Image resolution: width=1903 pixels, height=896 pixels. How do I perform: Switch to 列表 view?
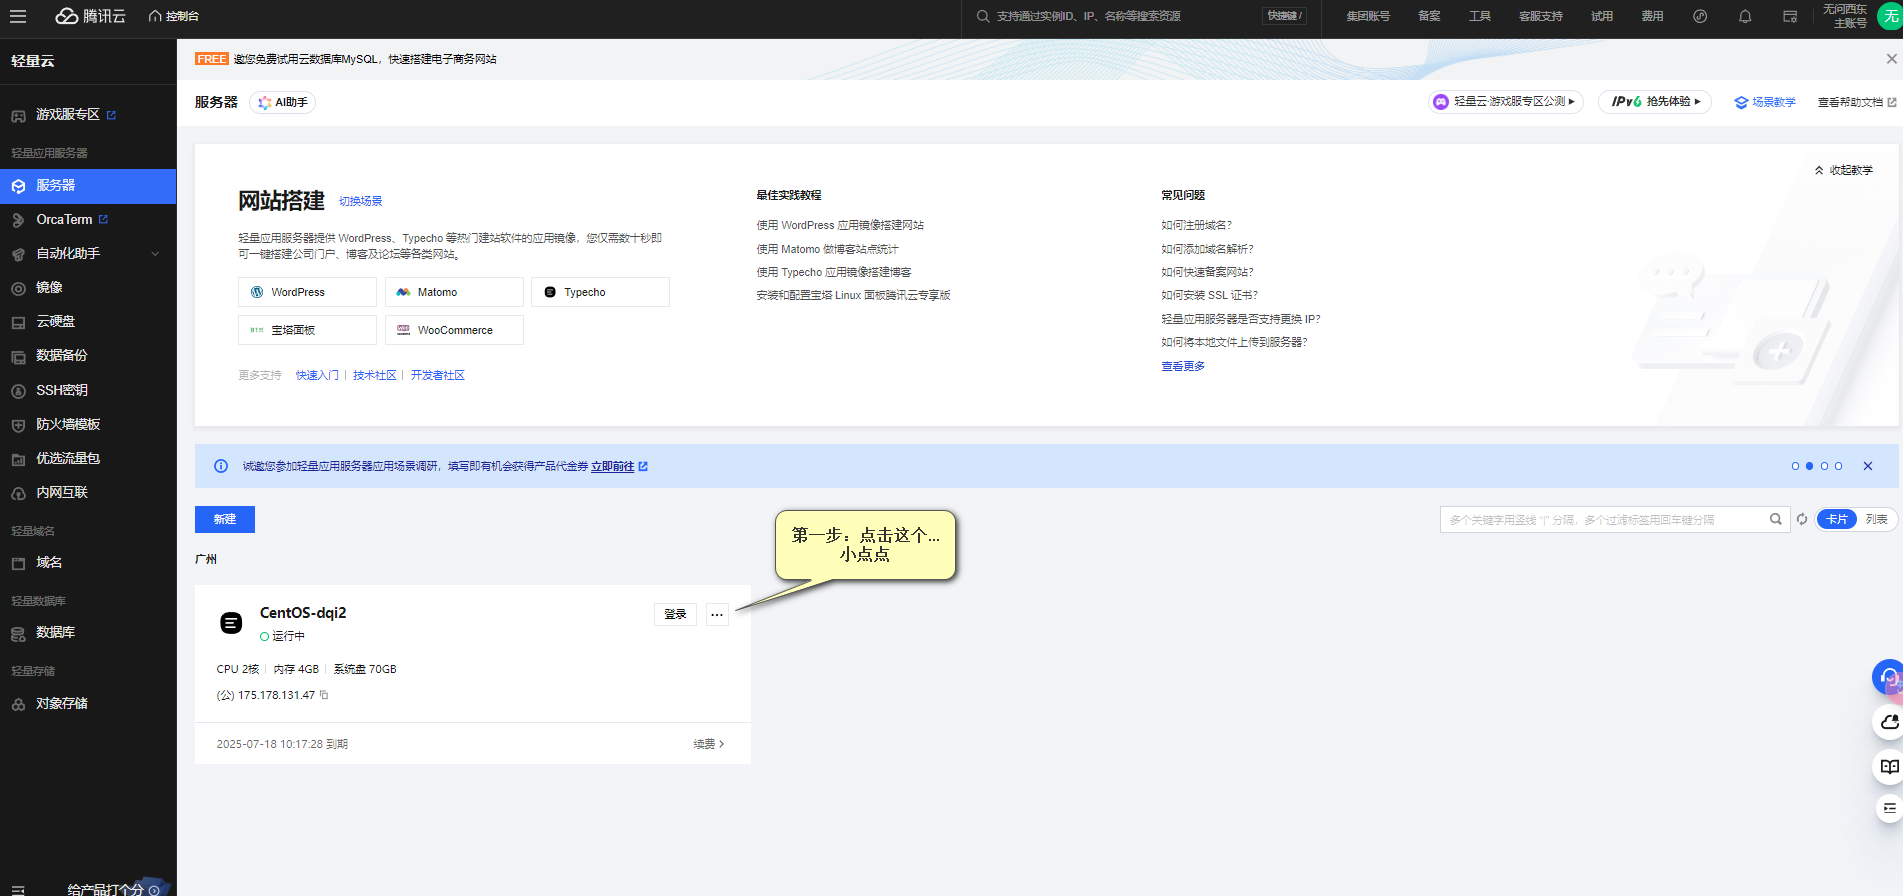pos(1876,519)
